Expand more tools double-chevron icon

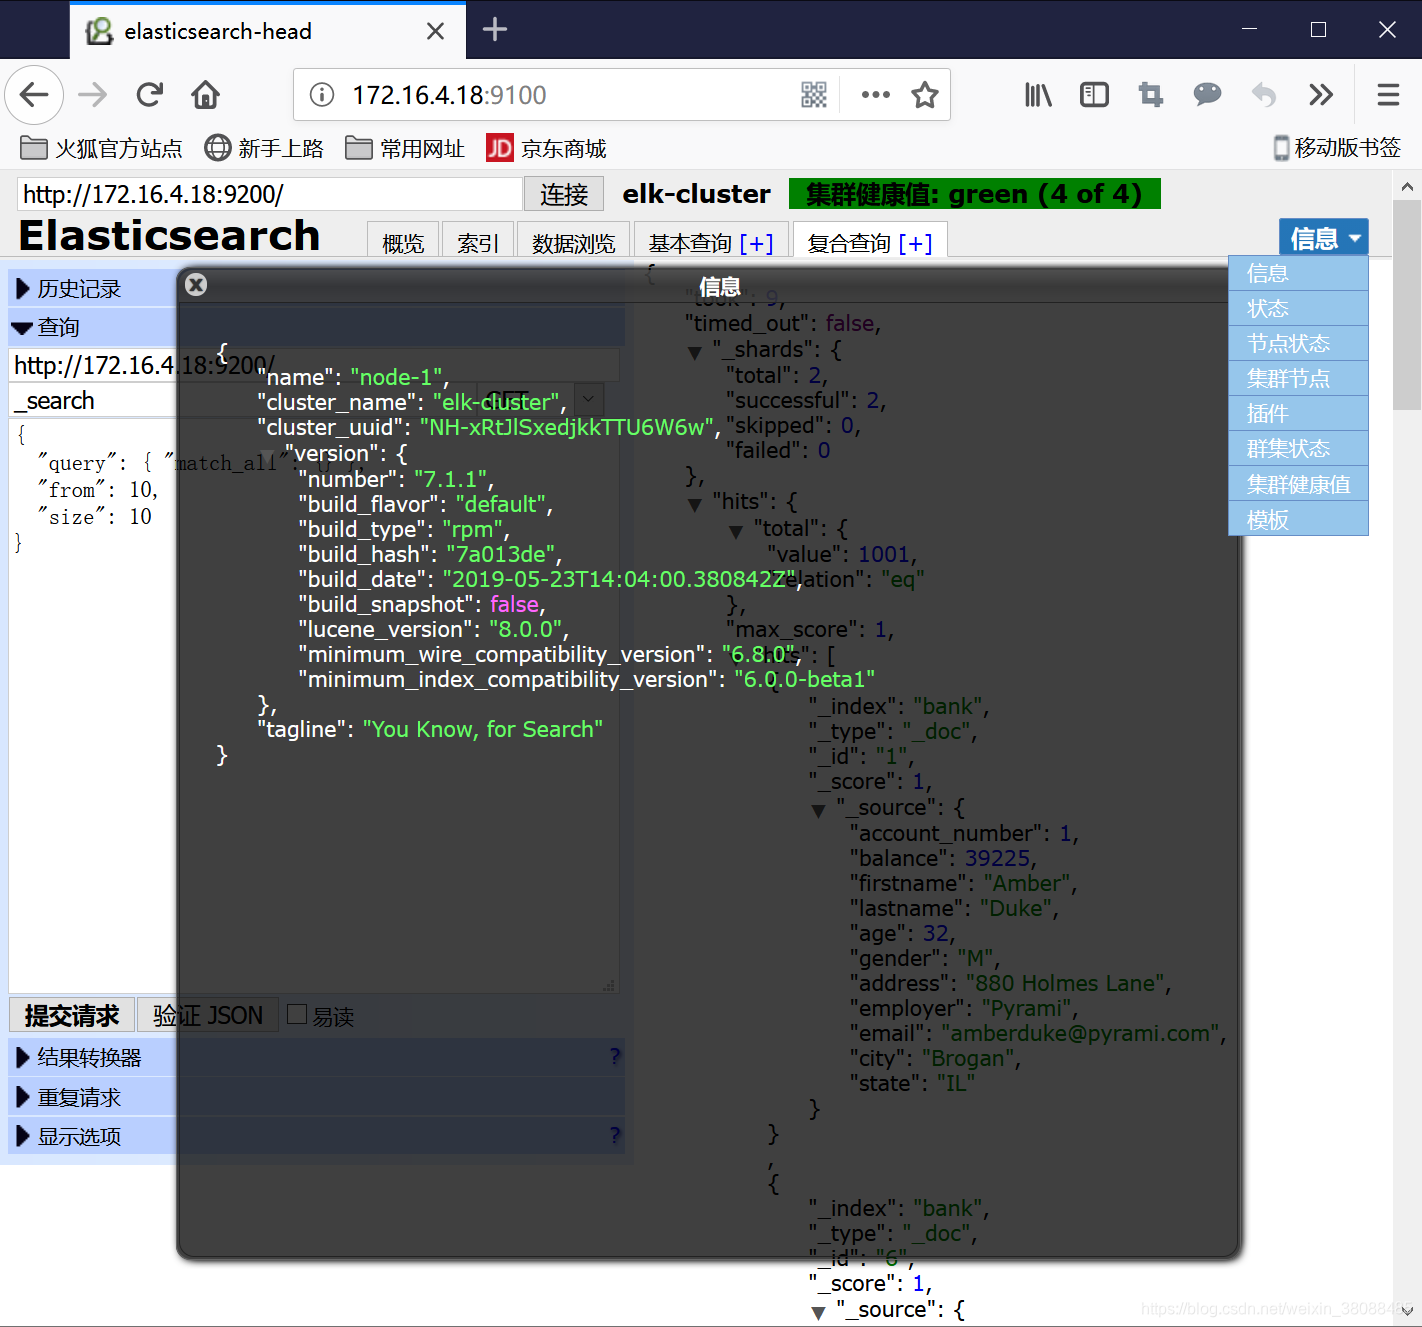coord(1321,95)
